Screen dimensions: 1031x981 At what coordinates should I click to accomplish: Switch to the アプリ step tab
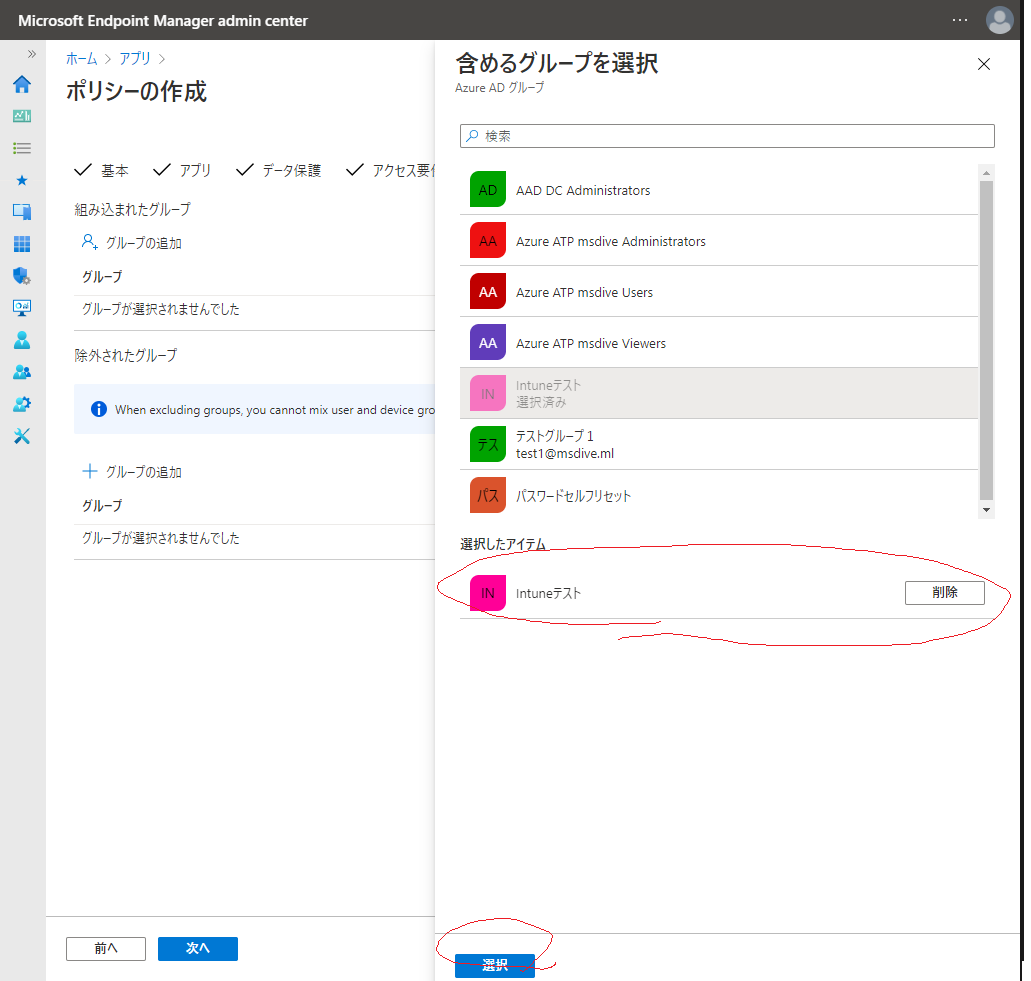point(182,170)
